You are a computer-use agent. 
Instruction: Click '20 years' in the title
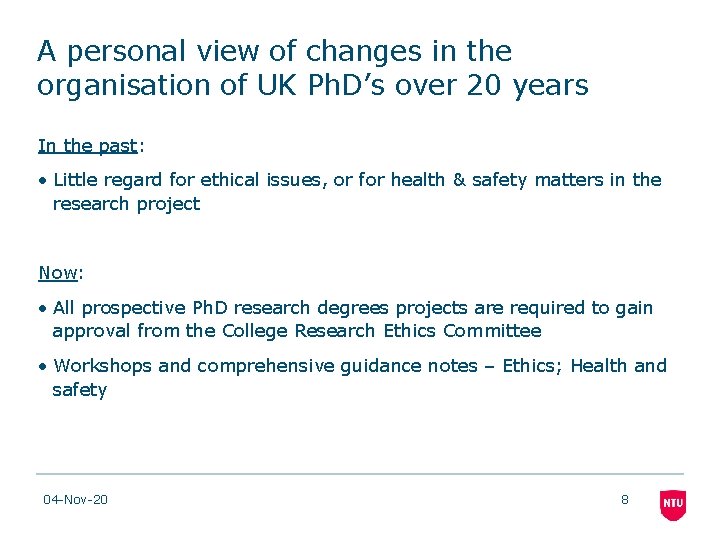[528, 86]
